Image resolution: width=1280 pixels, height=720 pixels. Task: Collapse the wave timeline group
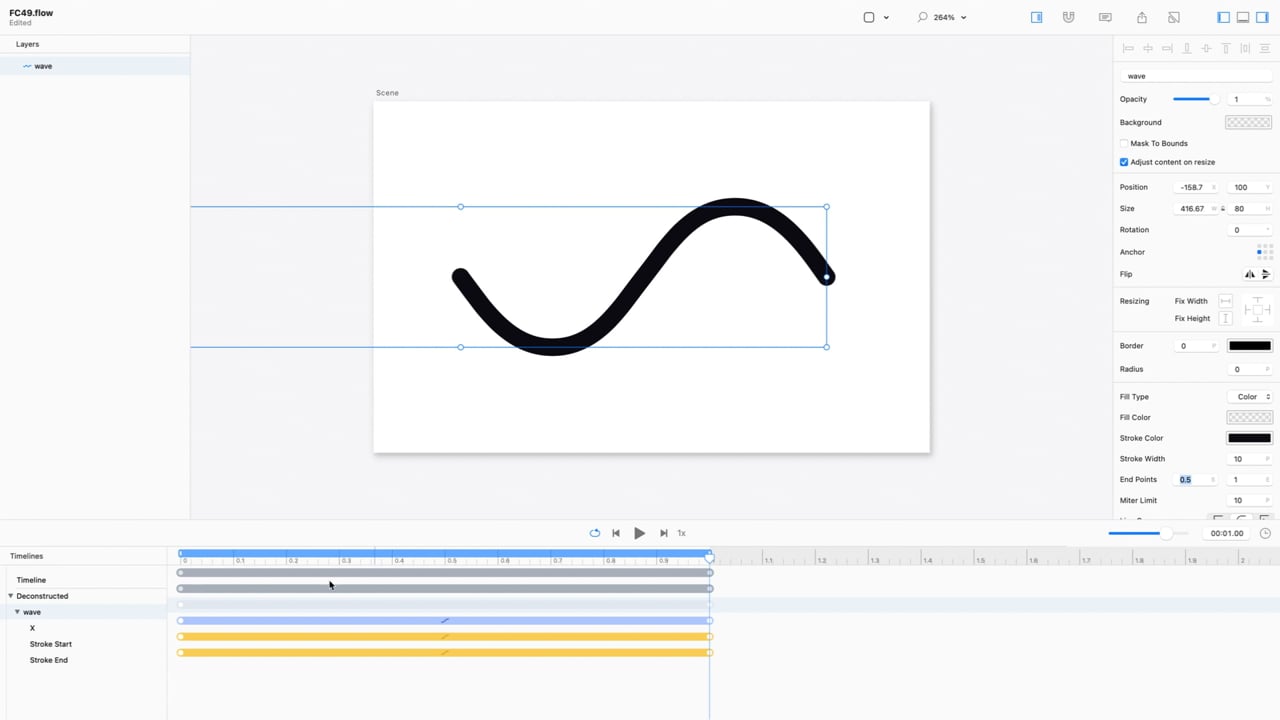click(x=17, y=612)
